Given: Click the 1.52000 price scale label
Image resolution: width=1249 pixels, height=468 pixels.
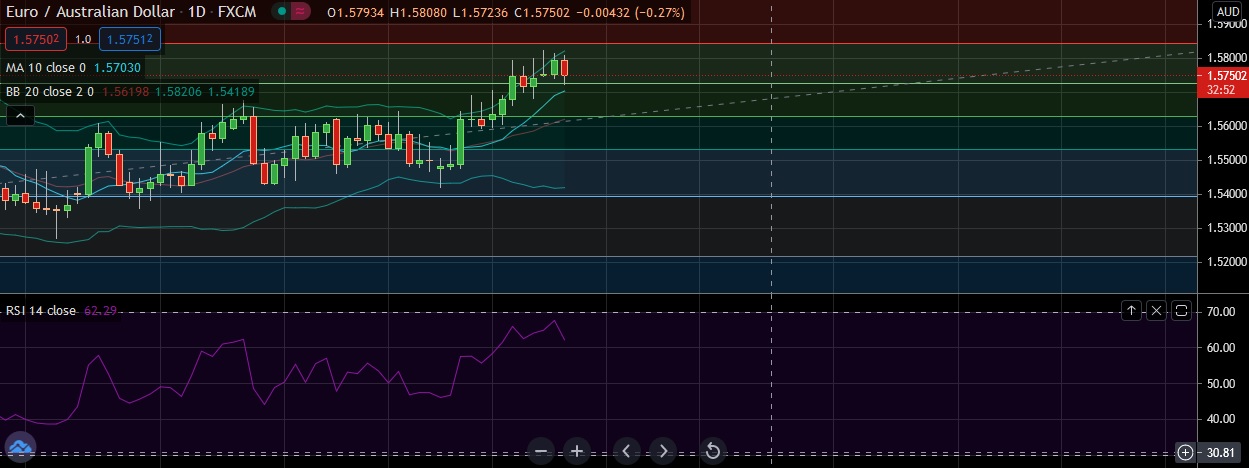Looking at the screenshot, I should pyautogui.click(x=1225, y=262).
